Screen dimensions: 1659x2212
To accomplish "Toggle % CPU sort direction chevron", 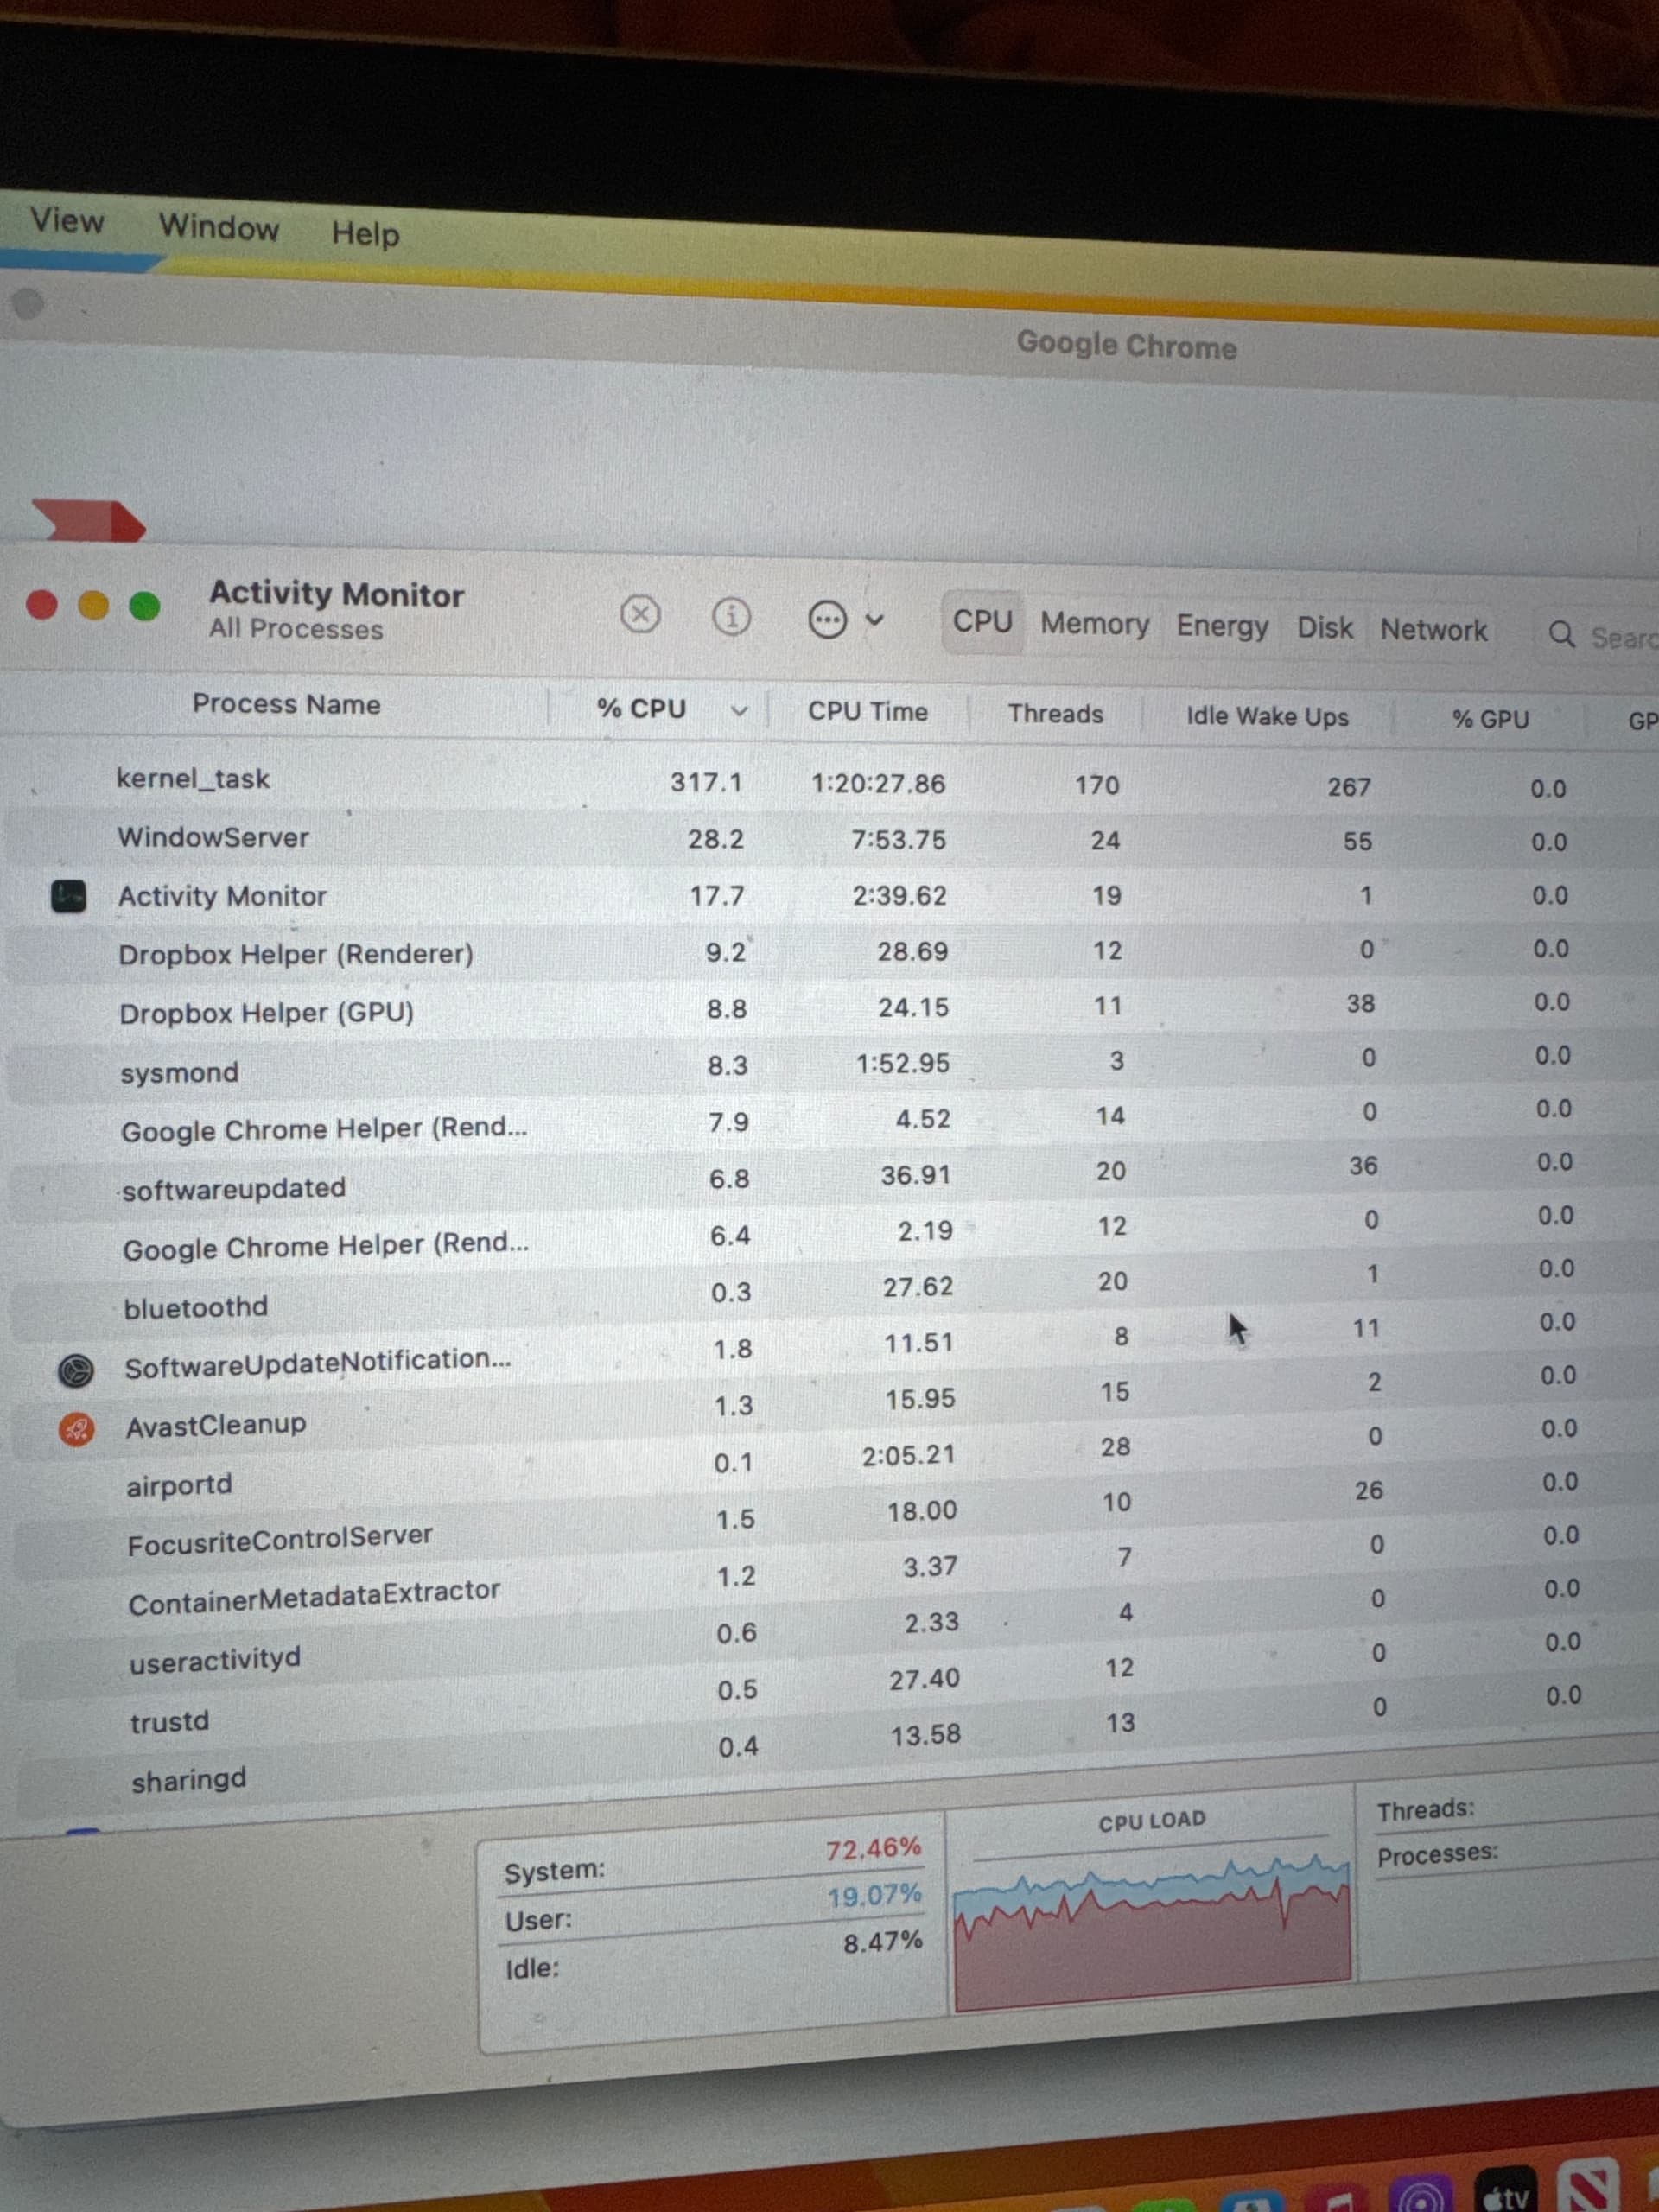I will pos(739,710).
